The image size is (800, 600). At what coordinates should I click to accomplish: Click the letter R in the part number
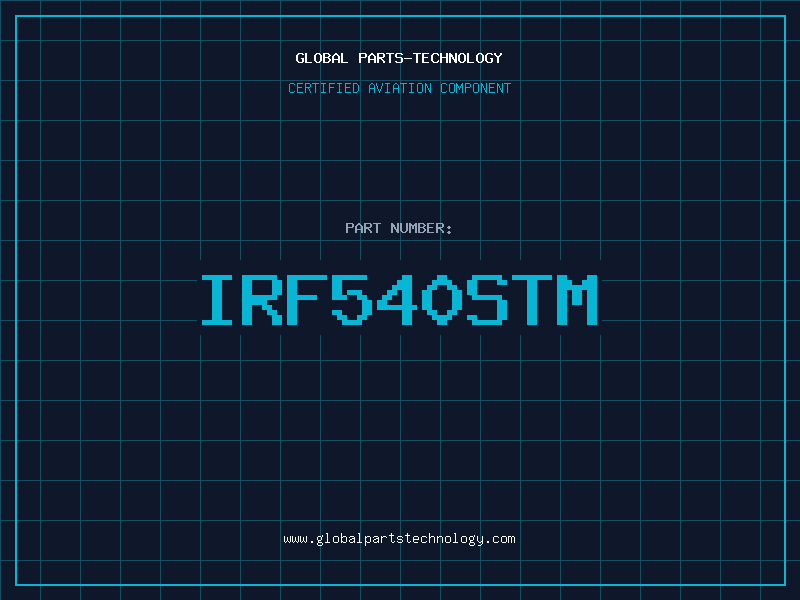point(261,300)
